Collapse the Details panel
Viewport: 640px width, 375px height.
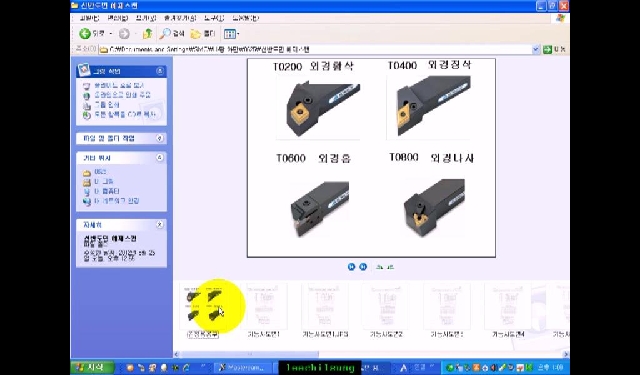160,224
